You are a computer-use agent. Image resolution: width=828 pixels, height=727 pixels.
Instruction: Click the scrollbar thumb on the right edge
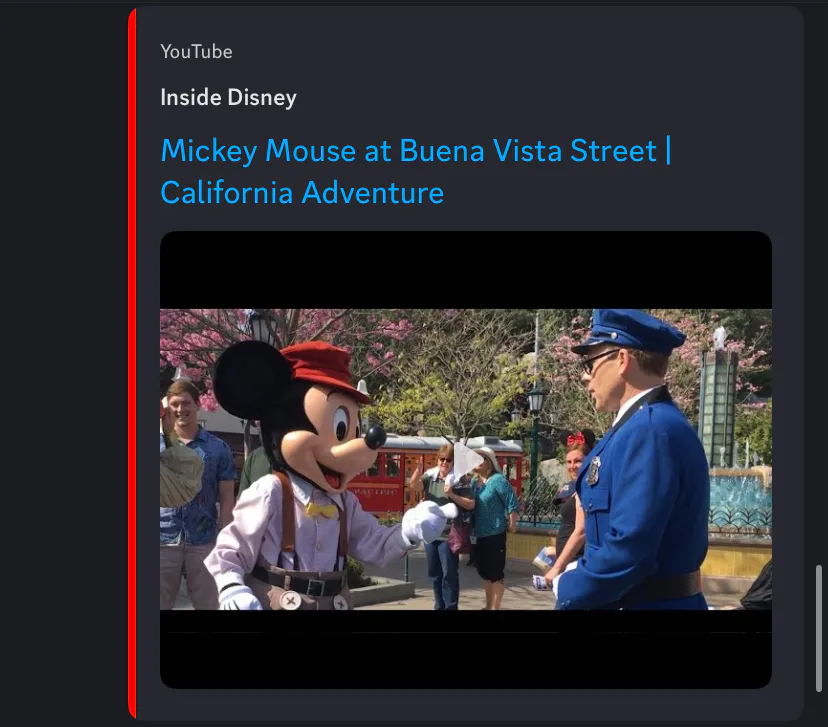click(819, 629)
